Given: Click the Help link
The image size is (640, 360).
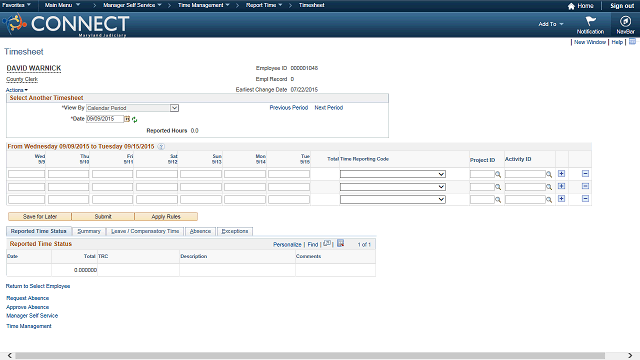Looking at the screenshot, I should (x=617, y=42).
